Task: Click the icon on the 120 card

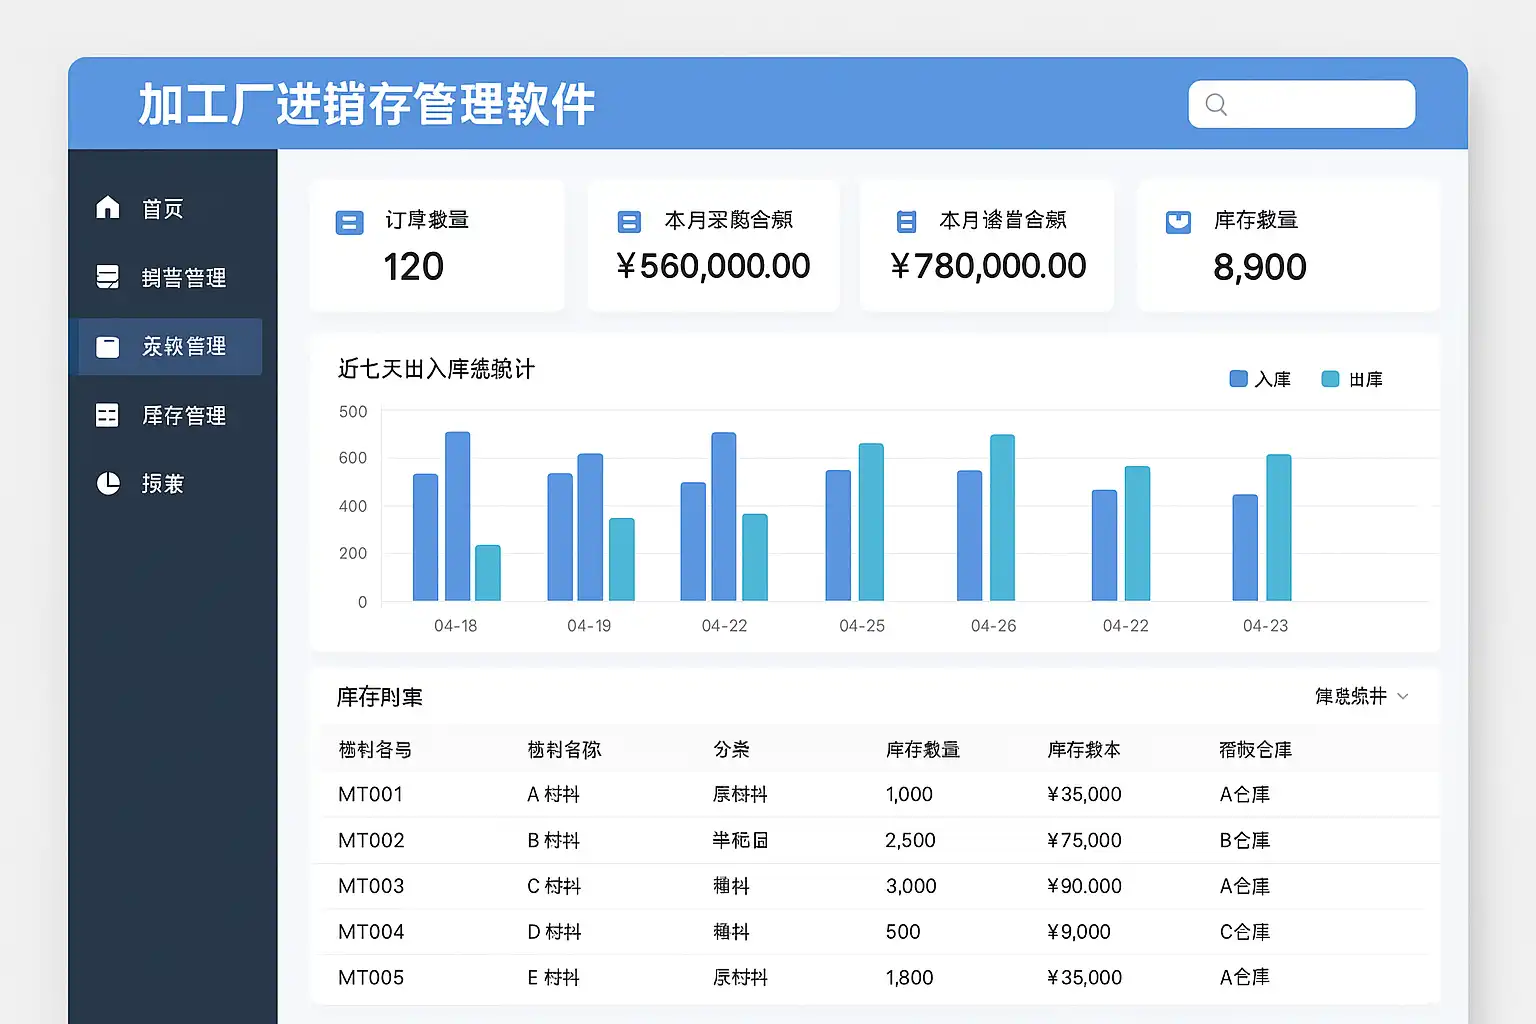Action: 349,223
